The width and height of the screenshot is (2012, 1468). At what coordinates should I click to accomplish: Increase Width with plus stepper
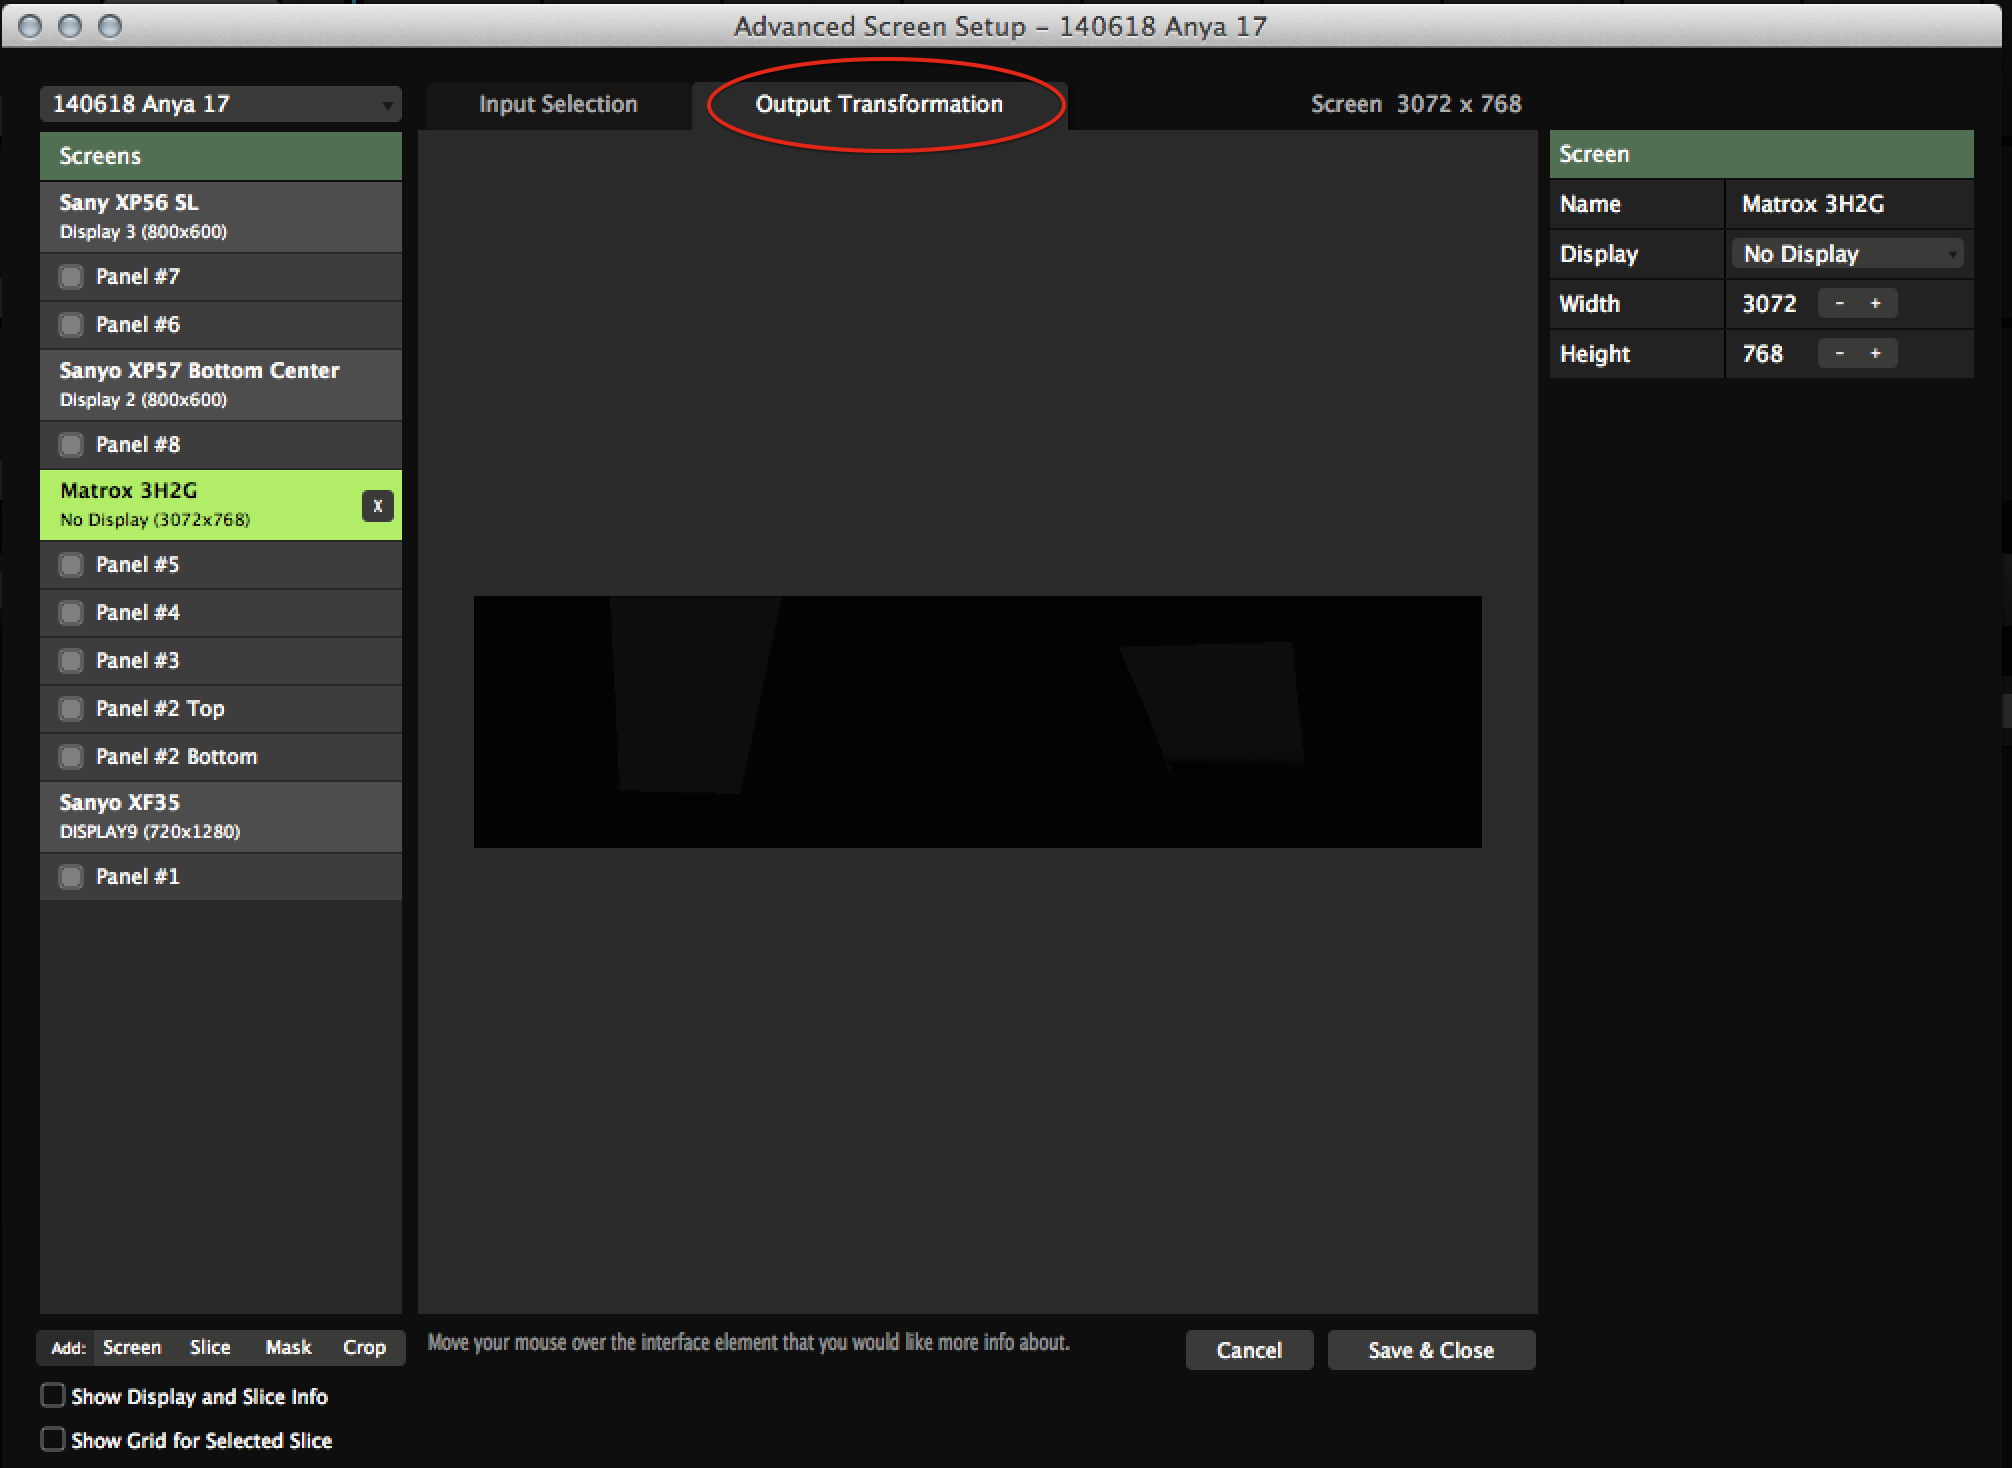[1875, 303]
